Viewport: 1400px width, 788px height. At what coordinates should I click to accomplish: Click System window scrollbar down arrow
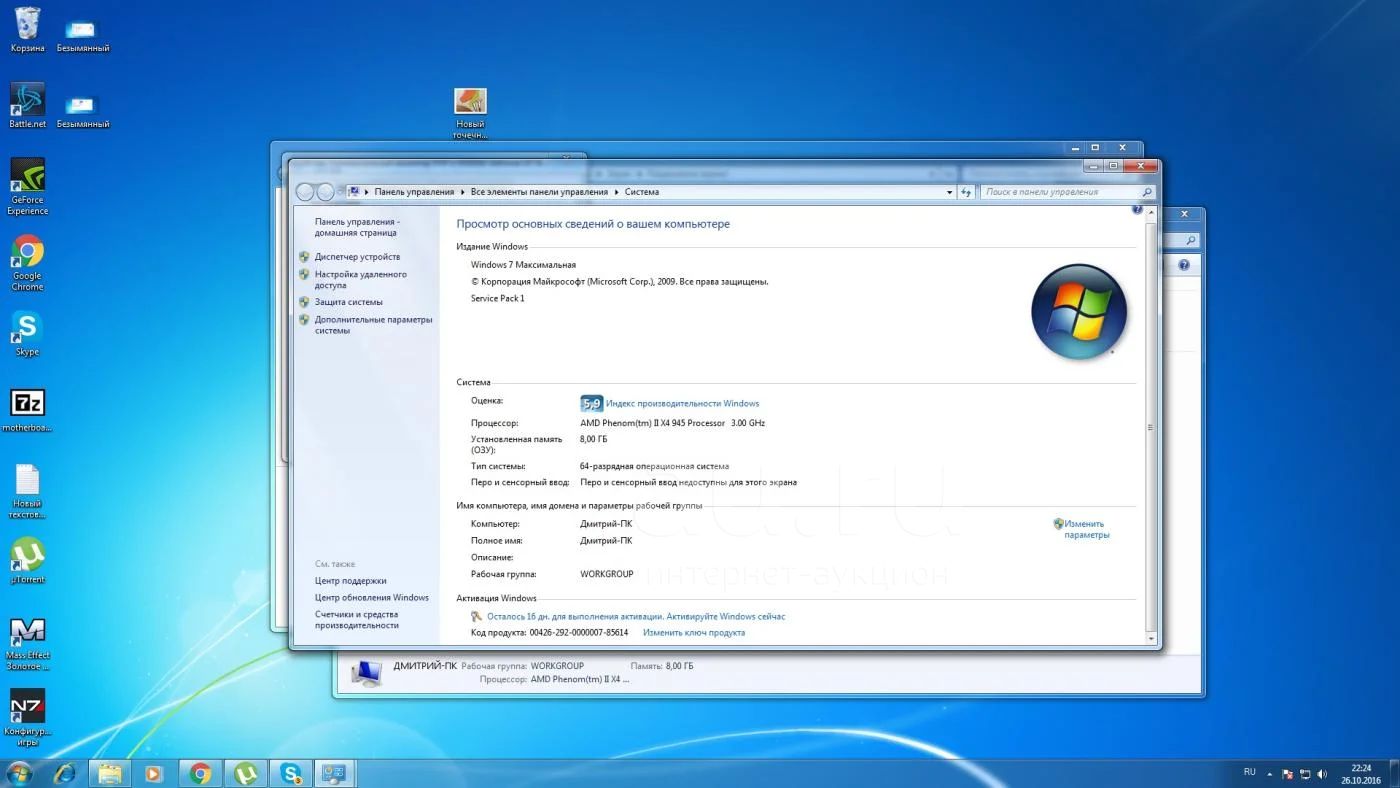coord(1151,639)
